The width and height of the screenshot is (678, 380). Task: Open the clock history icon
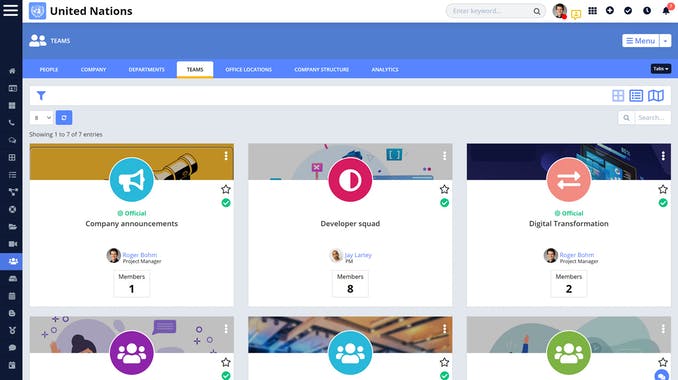coord(647,11)
